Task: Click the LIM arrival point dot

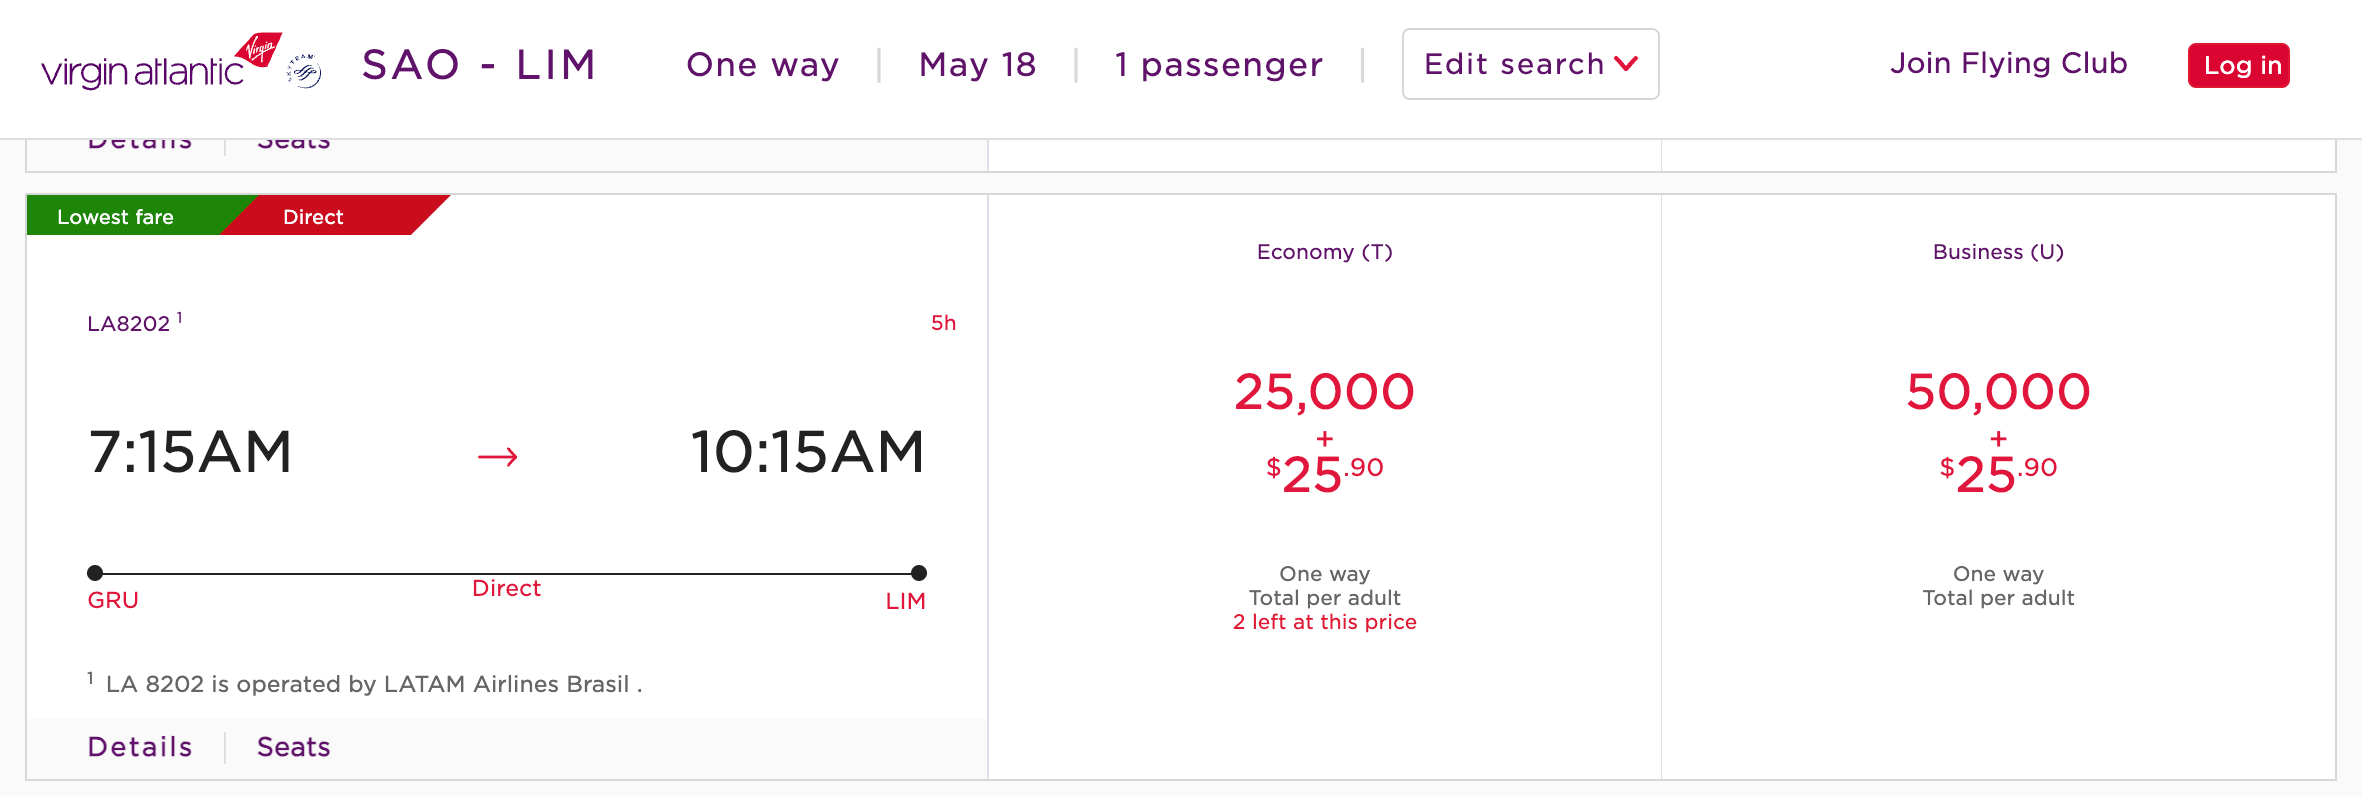Action: click(919, 573)
